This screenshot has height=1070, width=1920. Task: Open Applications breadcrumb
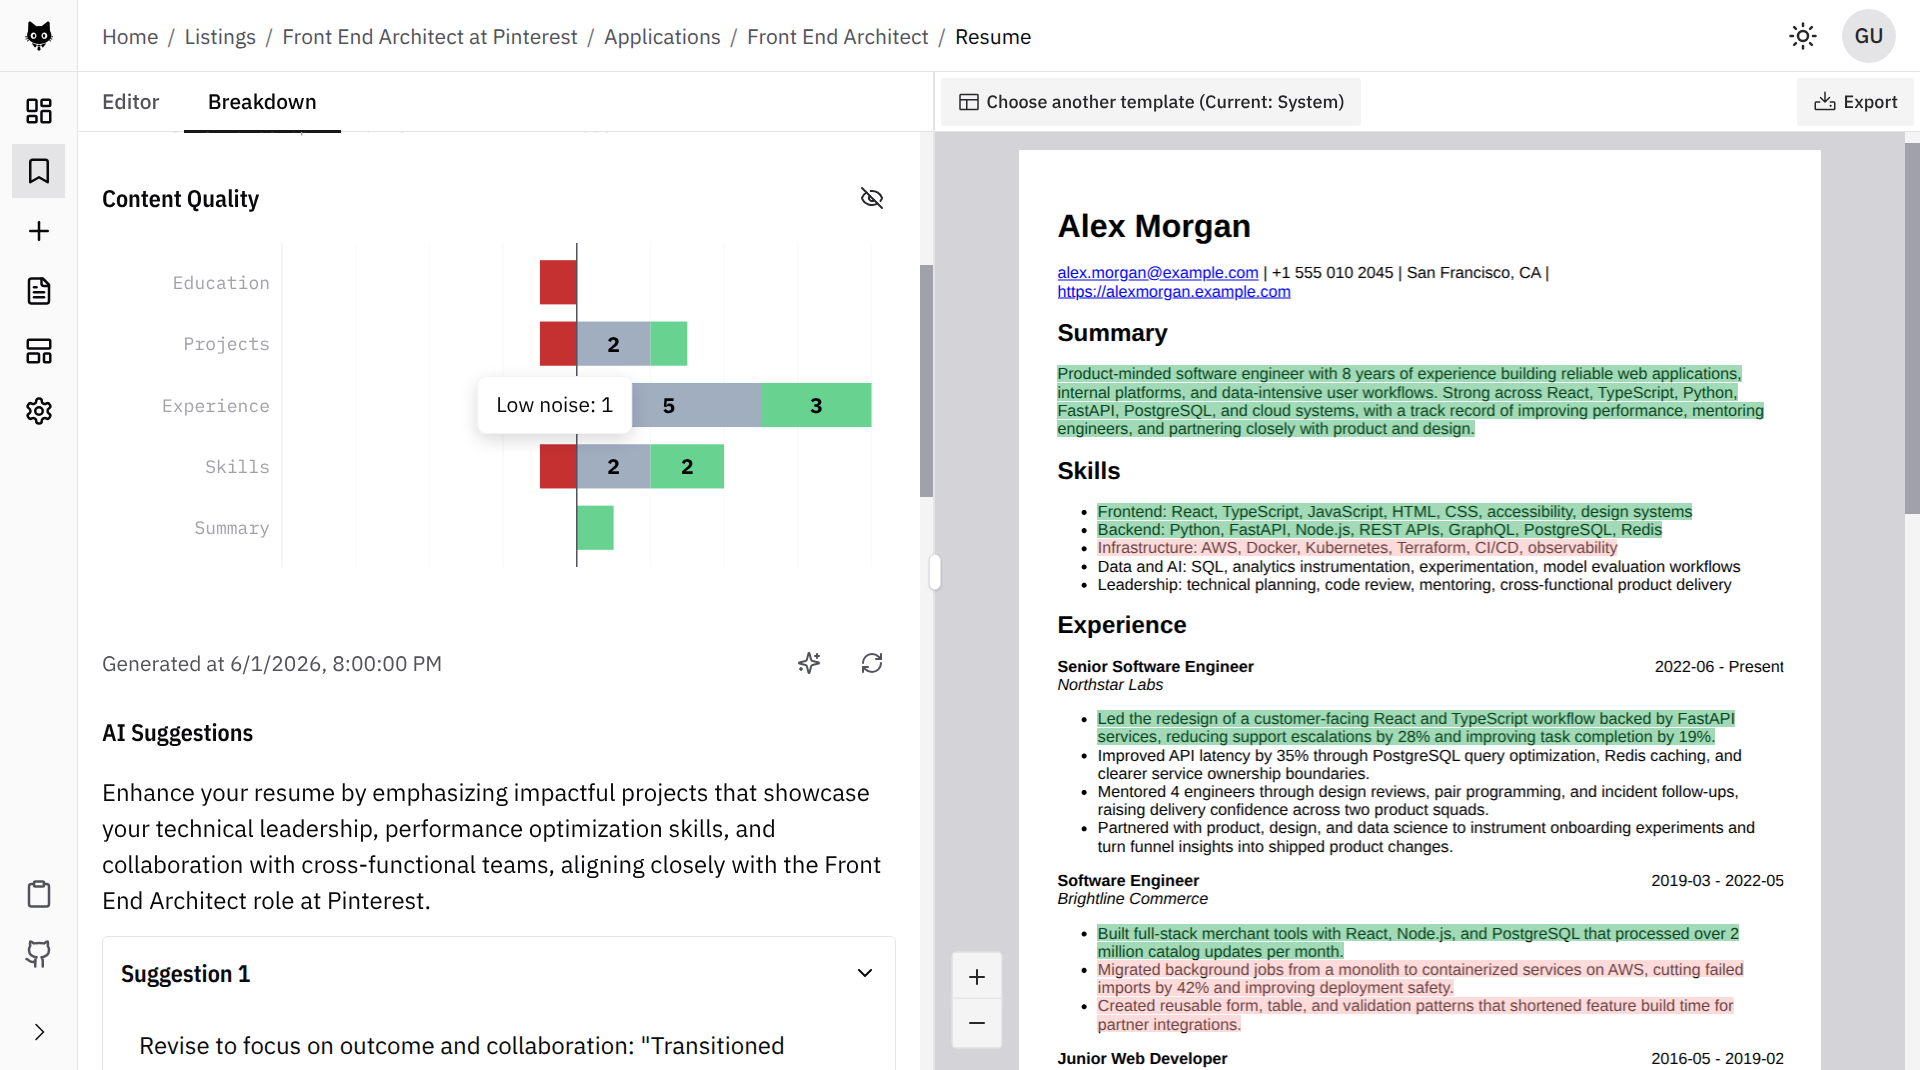(x=662, y=37)
